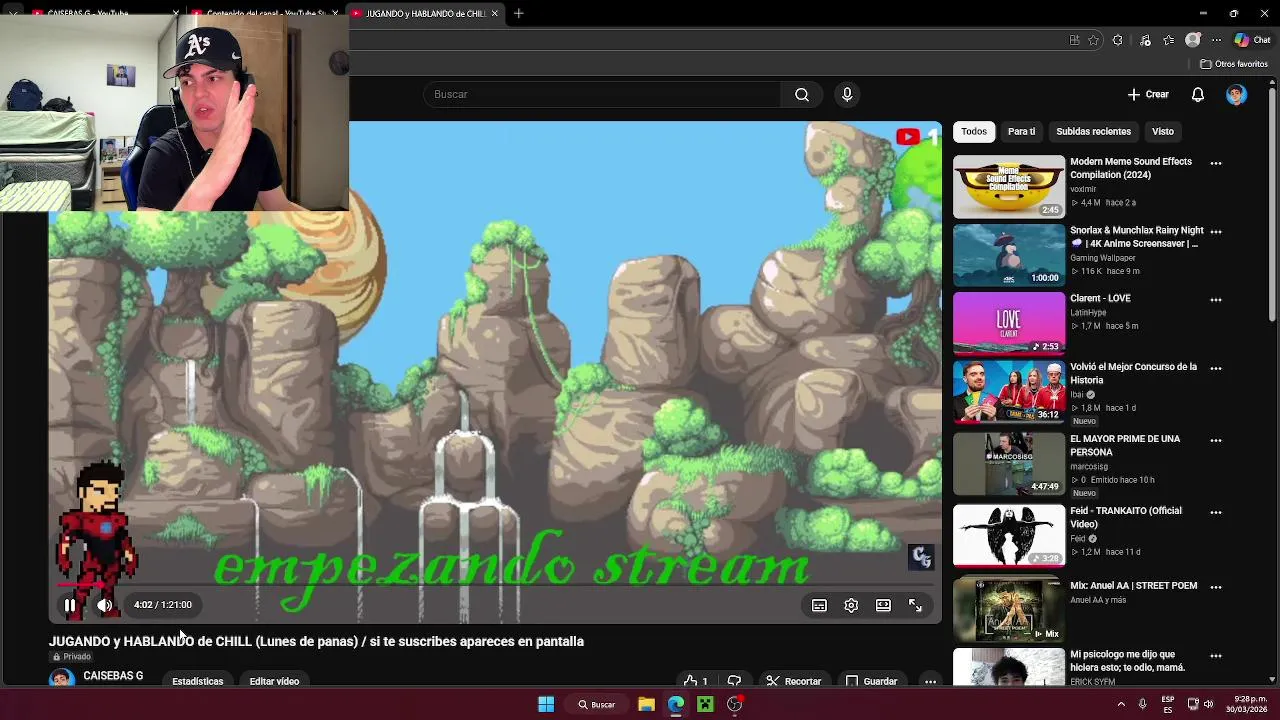Image resolution: width=1280 pixels, height=720 pixels.
Task: Open options for Volvió el Mejor Concurso
Action: click(x=1216, y=368)
